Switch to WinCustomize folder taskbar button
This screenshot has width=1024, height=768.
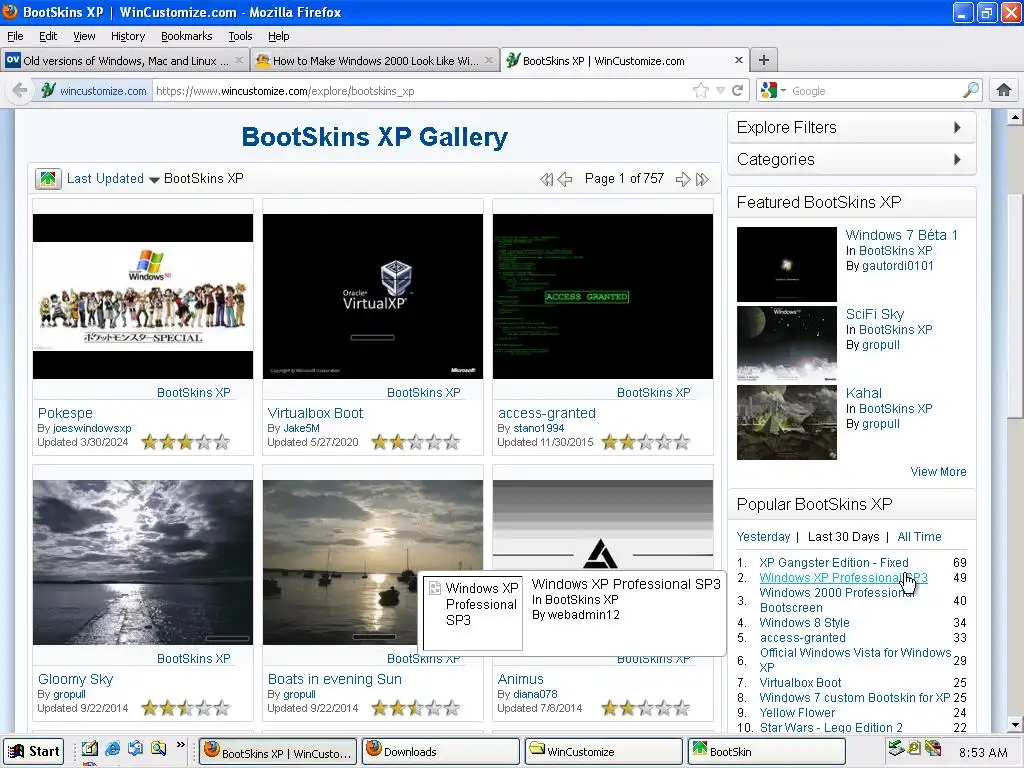point(603,752)
